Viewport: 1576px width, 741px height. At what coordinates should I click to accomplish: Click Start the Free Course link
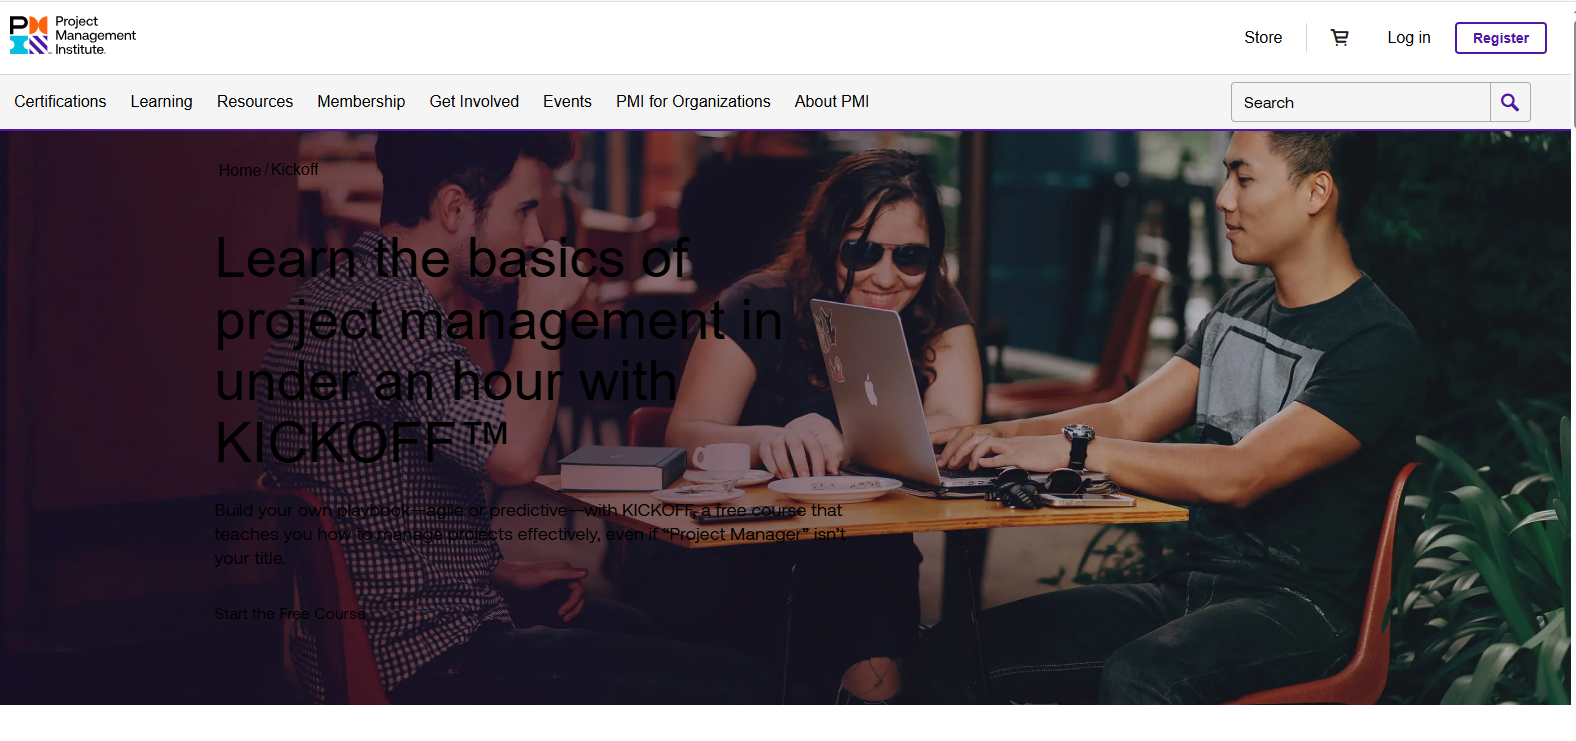290,614
